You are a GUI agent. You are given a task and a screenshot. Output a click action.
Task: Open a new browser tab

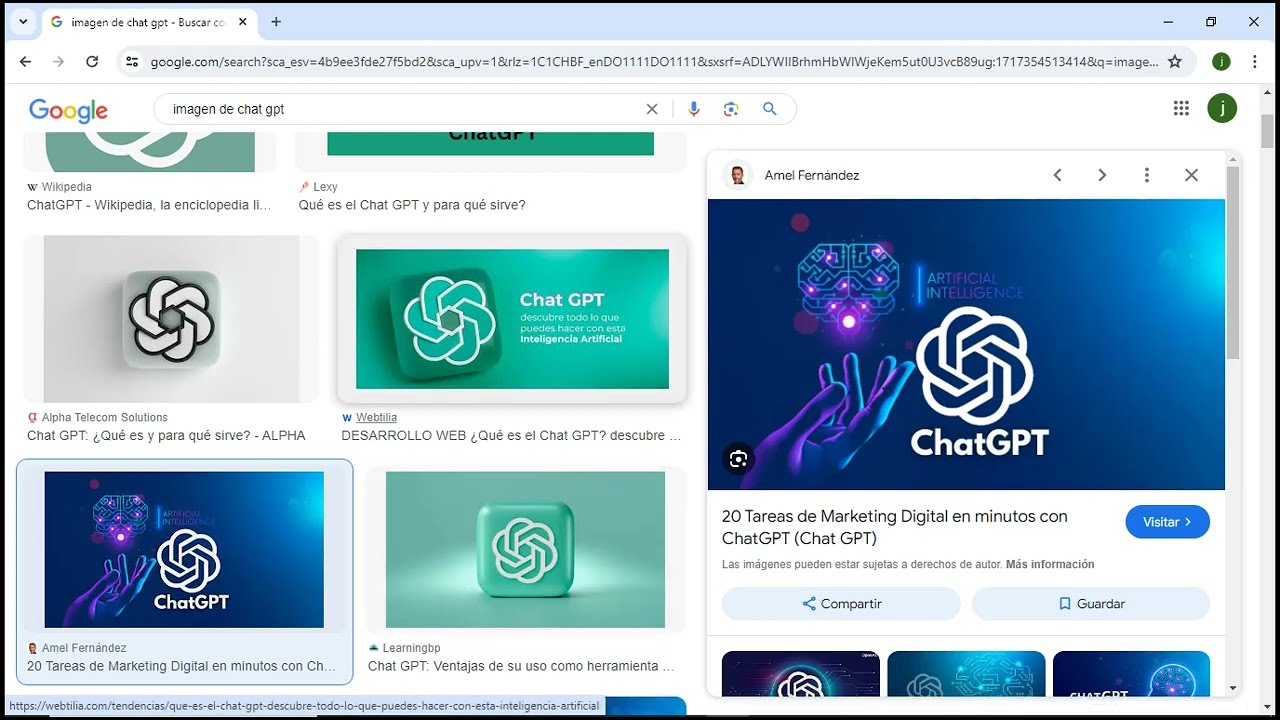click(276, 21)
